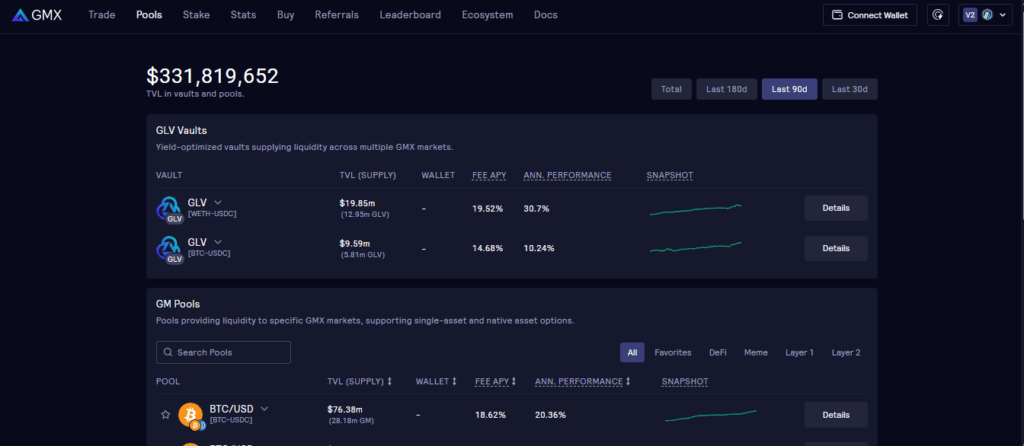Click the GLV BTC-USDC vault icon
The height and width of the screenshot is (446, 1024).
168,249
